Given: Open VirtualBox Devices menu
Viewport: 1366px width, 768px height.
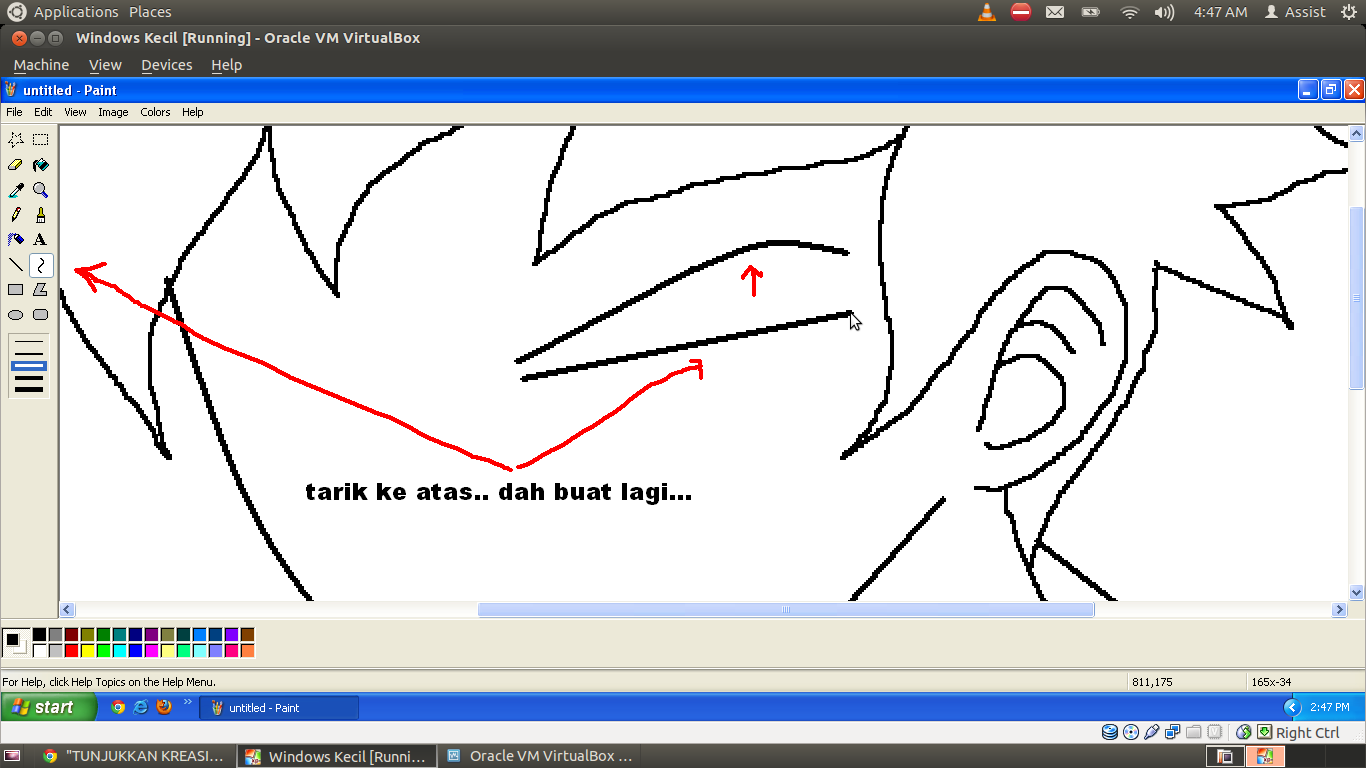Looking at the screenshot, I should (x=166, y=65).
